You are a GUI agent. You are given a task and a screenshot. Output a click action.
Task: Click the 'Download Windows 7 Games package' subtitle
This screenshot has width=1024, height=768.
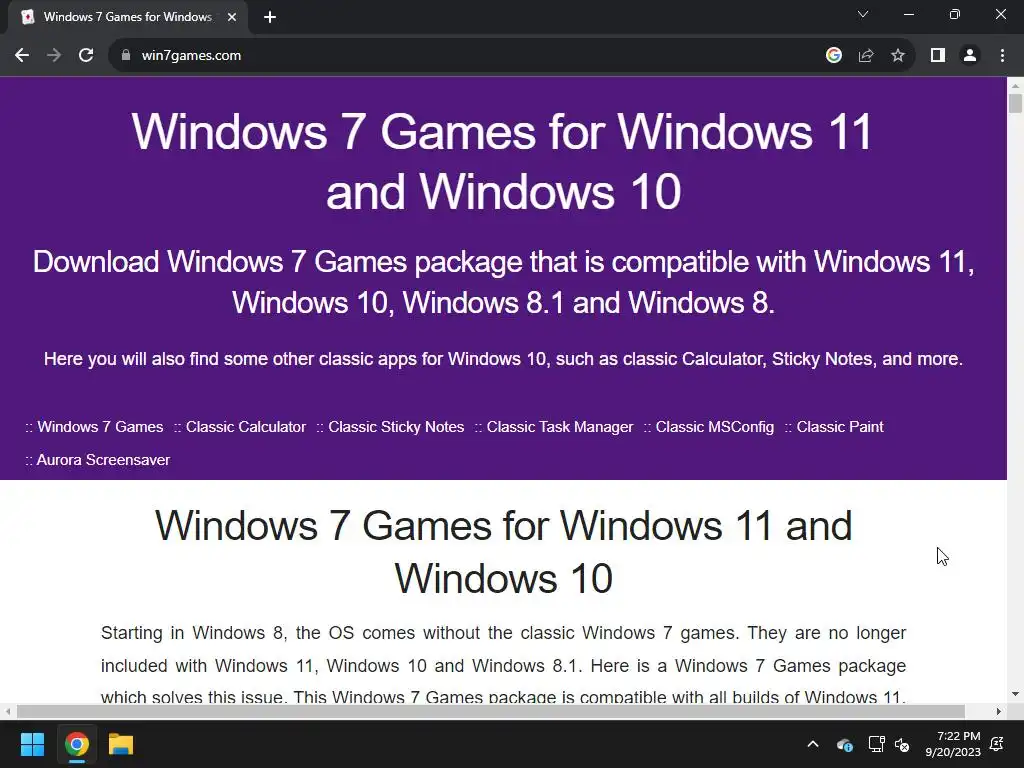pyautogui.click(x=503, y=282)
